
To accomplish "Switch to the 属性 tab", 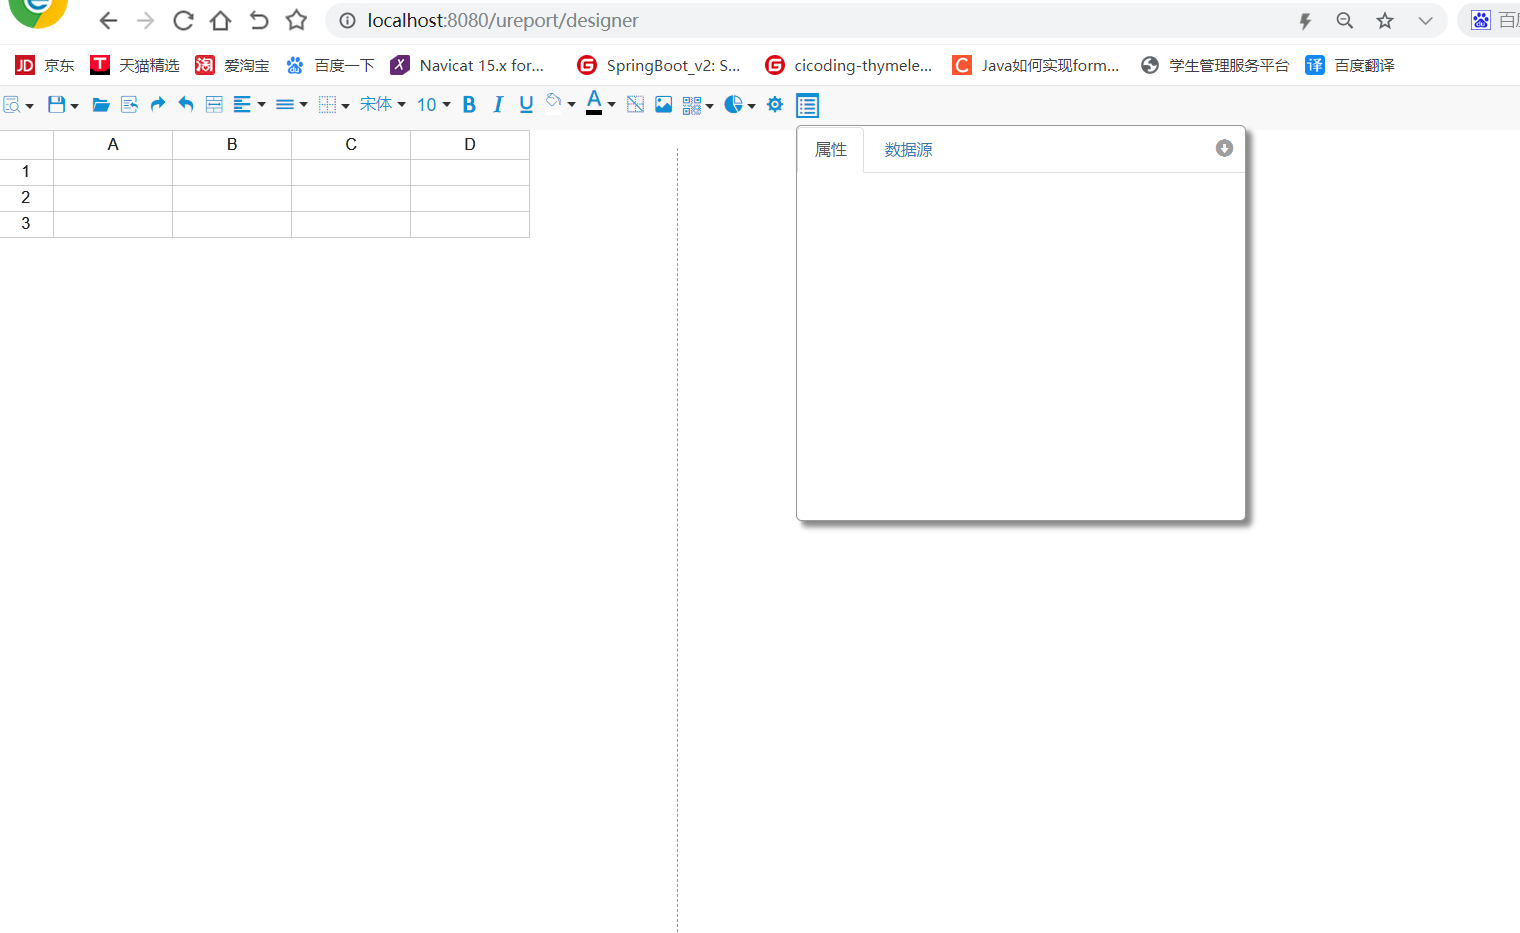I will [830, 149].
